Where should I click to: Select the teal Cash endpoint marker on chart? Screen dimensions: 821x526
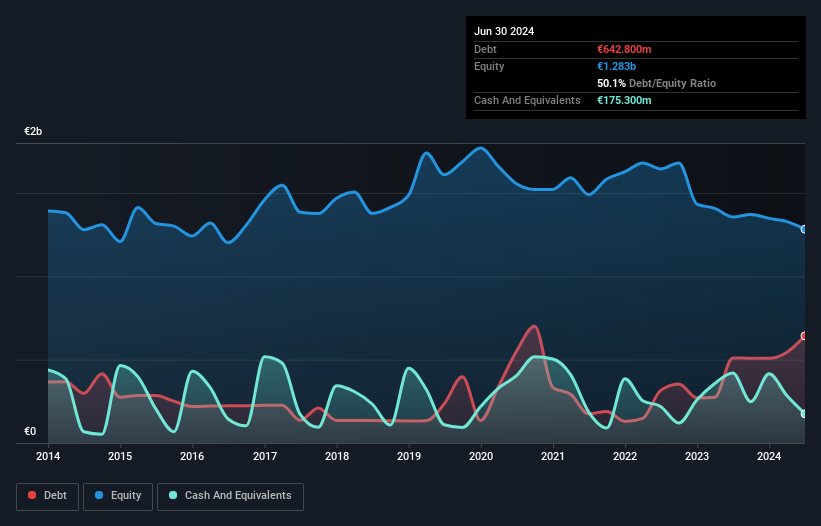click(x=804, y=413)
